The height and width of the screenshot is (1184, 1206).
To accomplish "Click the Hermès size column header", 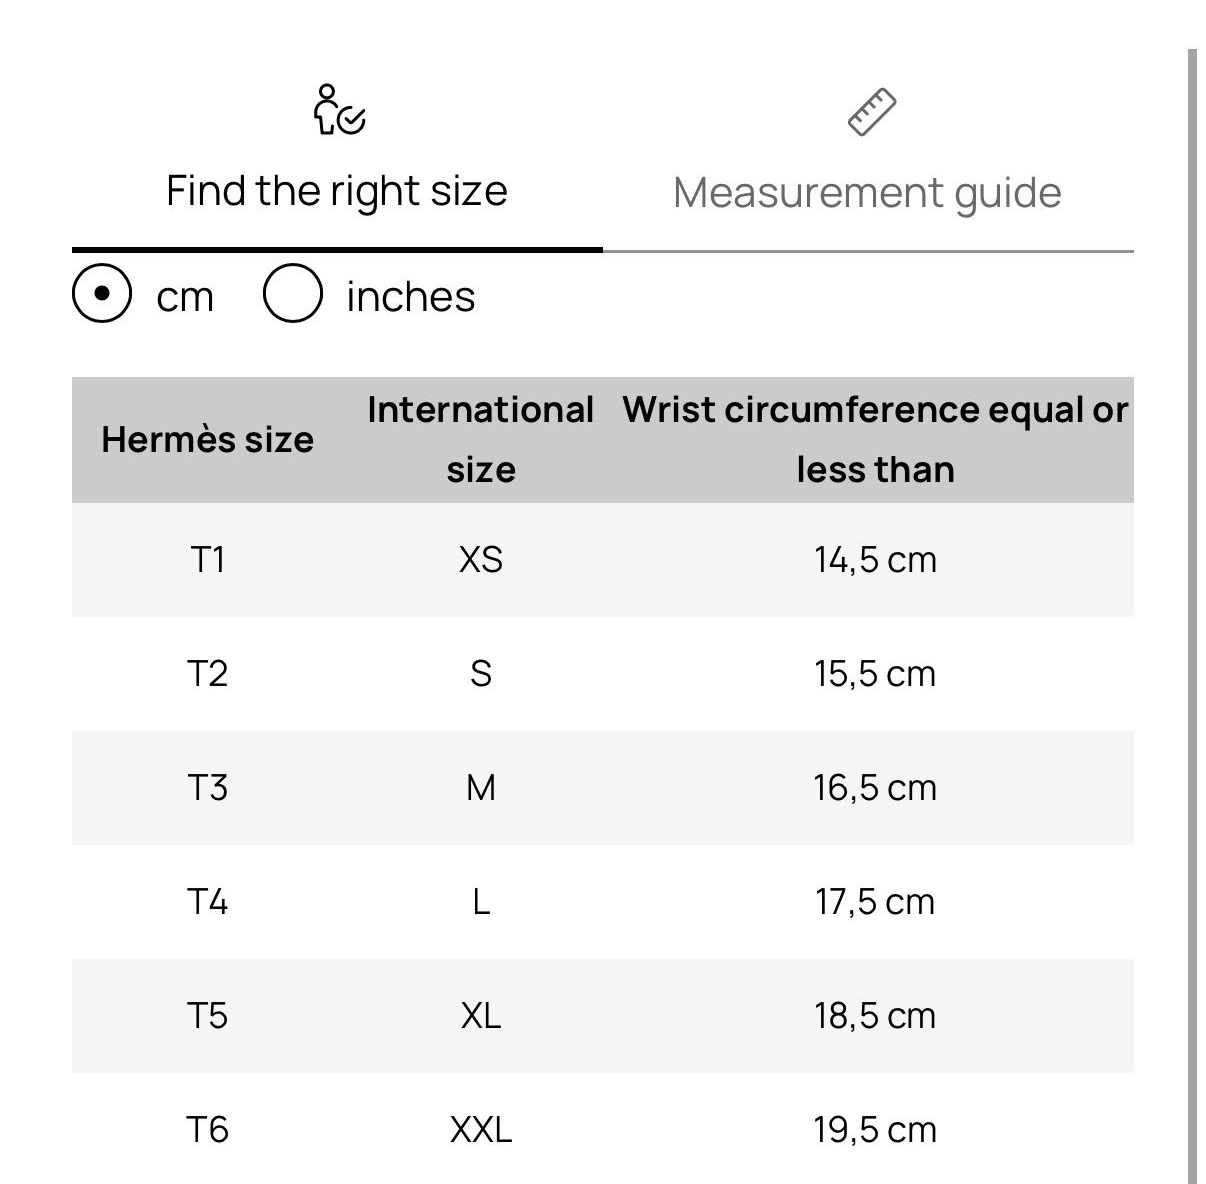I will pyautogui.click(x=208, y=440).
